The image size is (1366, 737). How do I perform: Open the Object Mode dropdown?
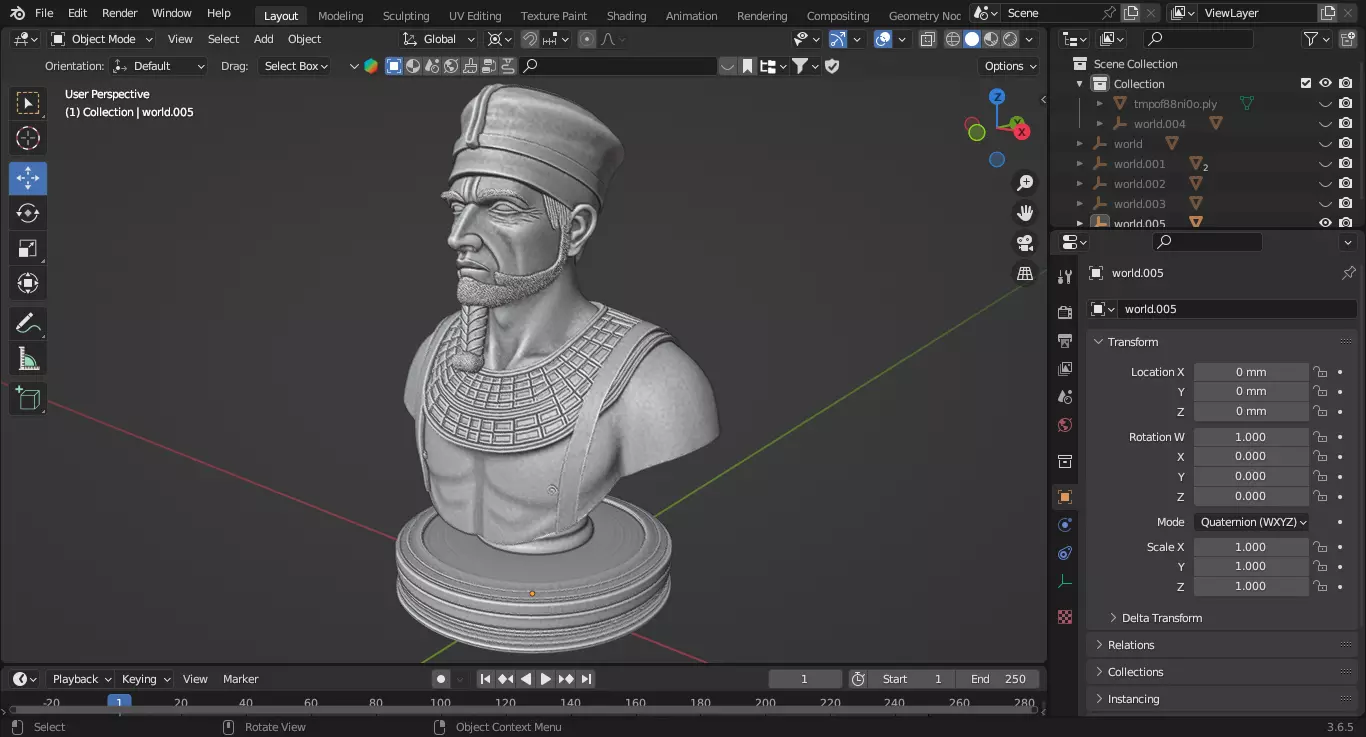click(x=102, y=39)
